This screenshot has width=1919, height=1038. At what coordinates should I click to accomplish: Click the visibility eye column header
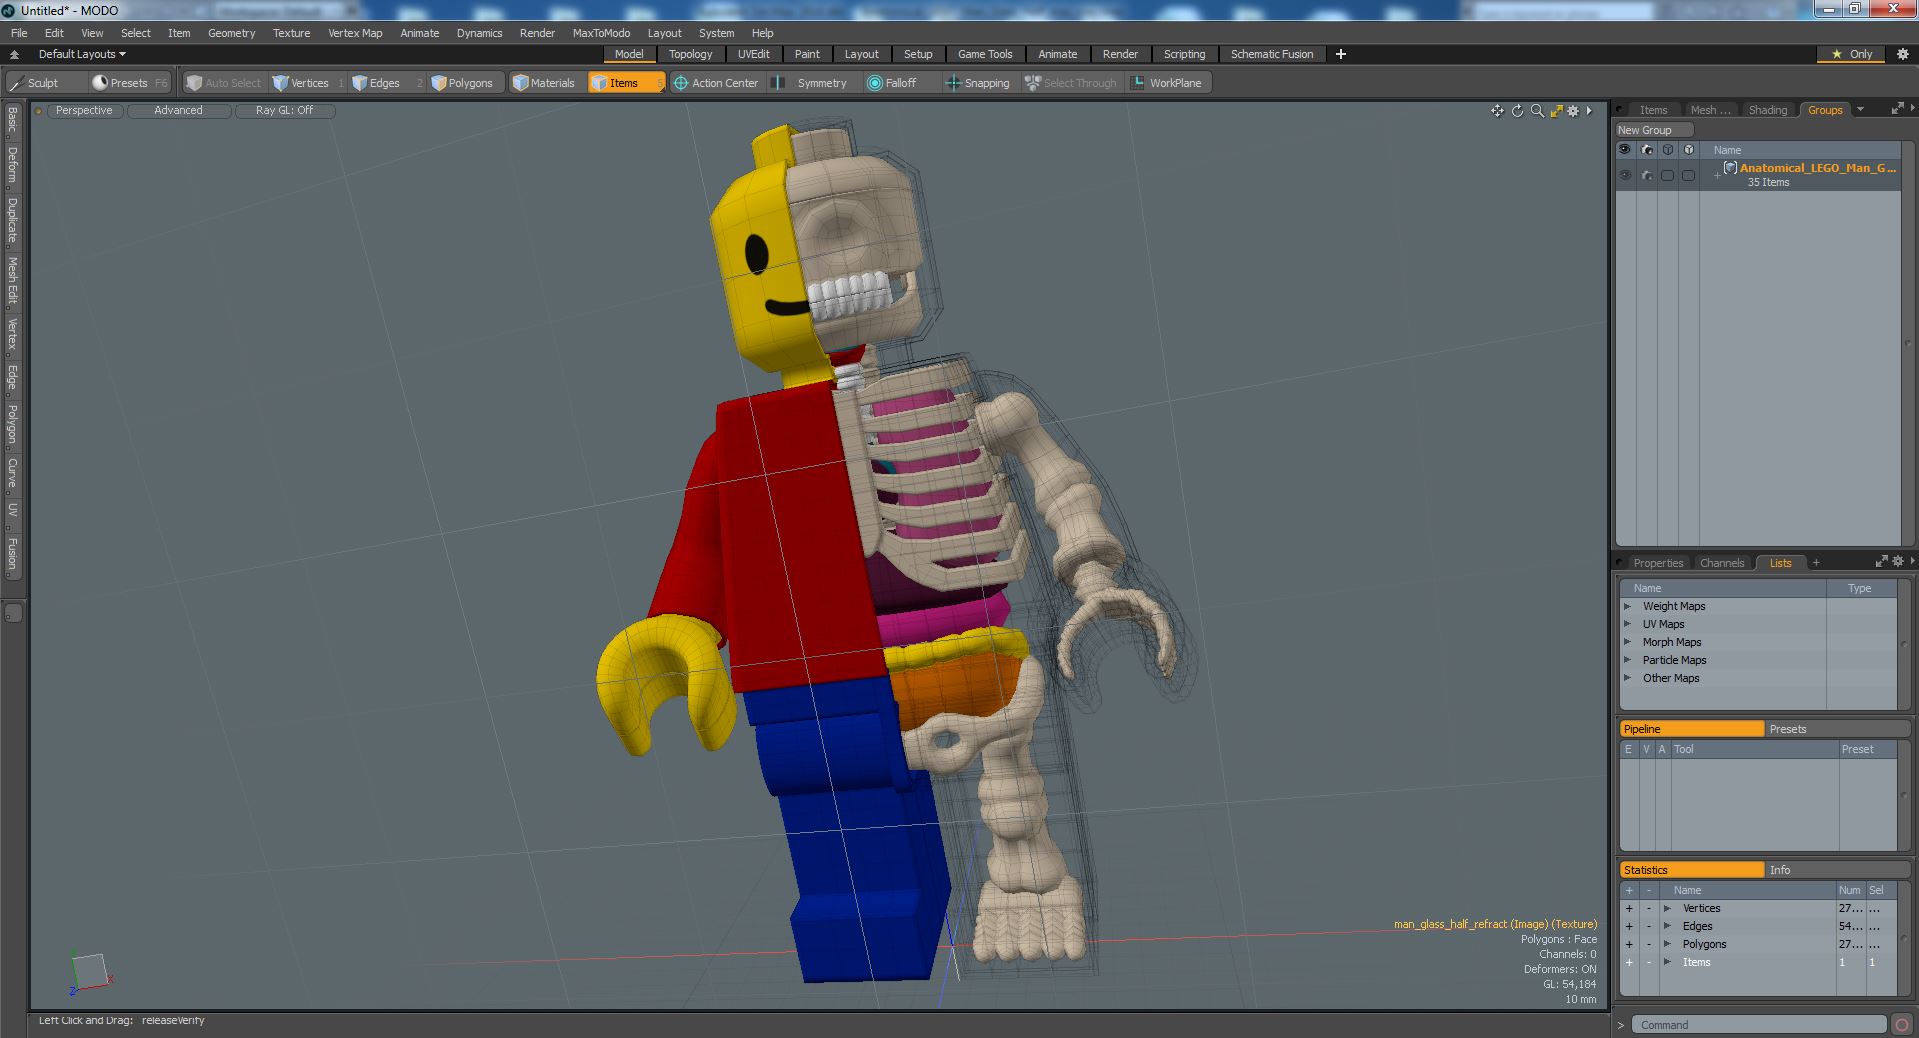1625,150
